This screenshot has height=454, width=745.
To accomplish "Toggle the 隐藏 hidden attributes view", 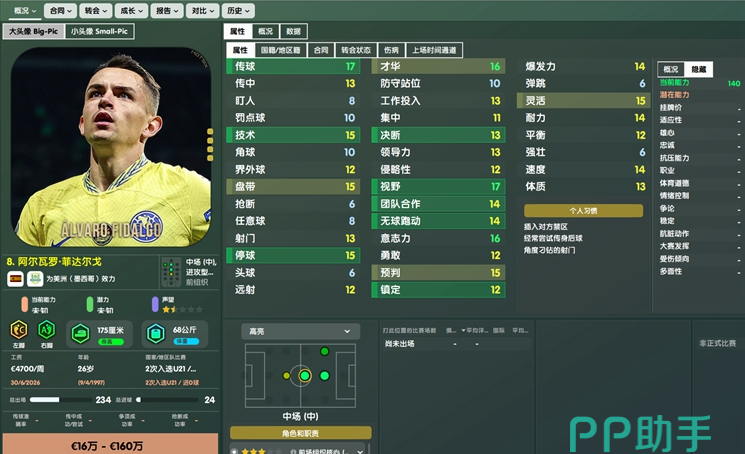I will [x=698, y=69].
